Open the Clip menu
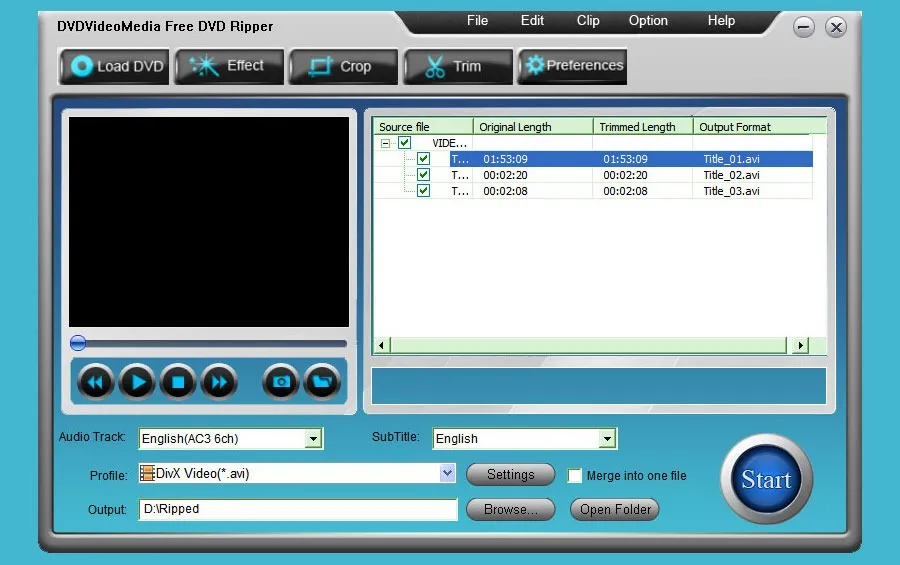 (588, 21)
